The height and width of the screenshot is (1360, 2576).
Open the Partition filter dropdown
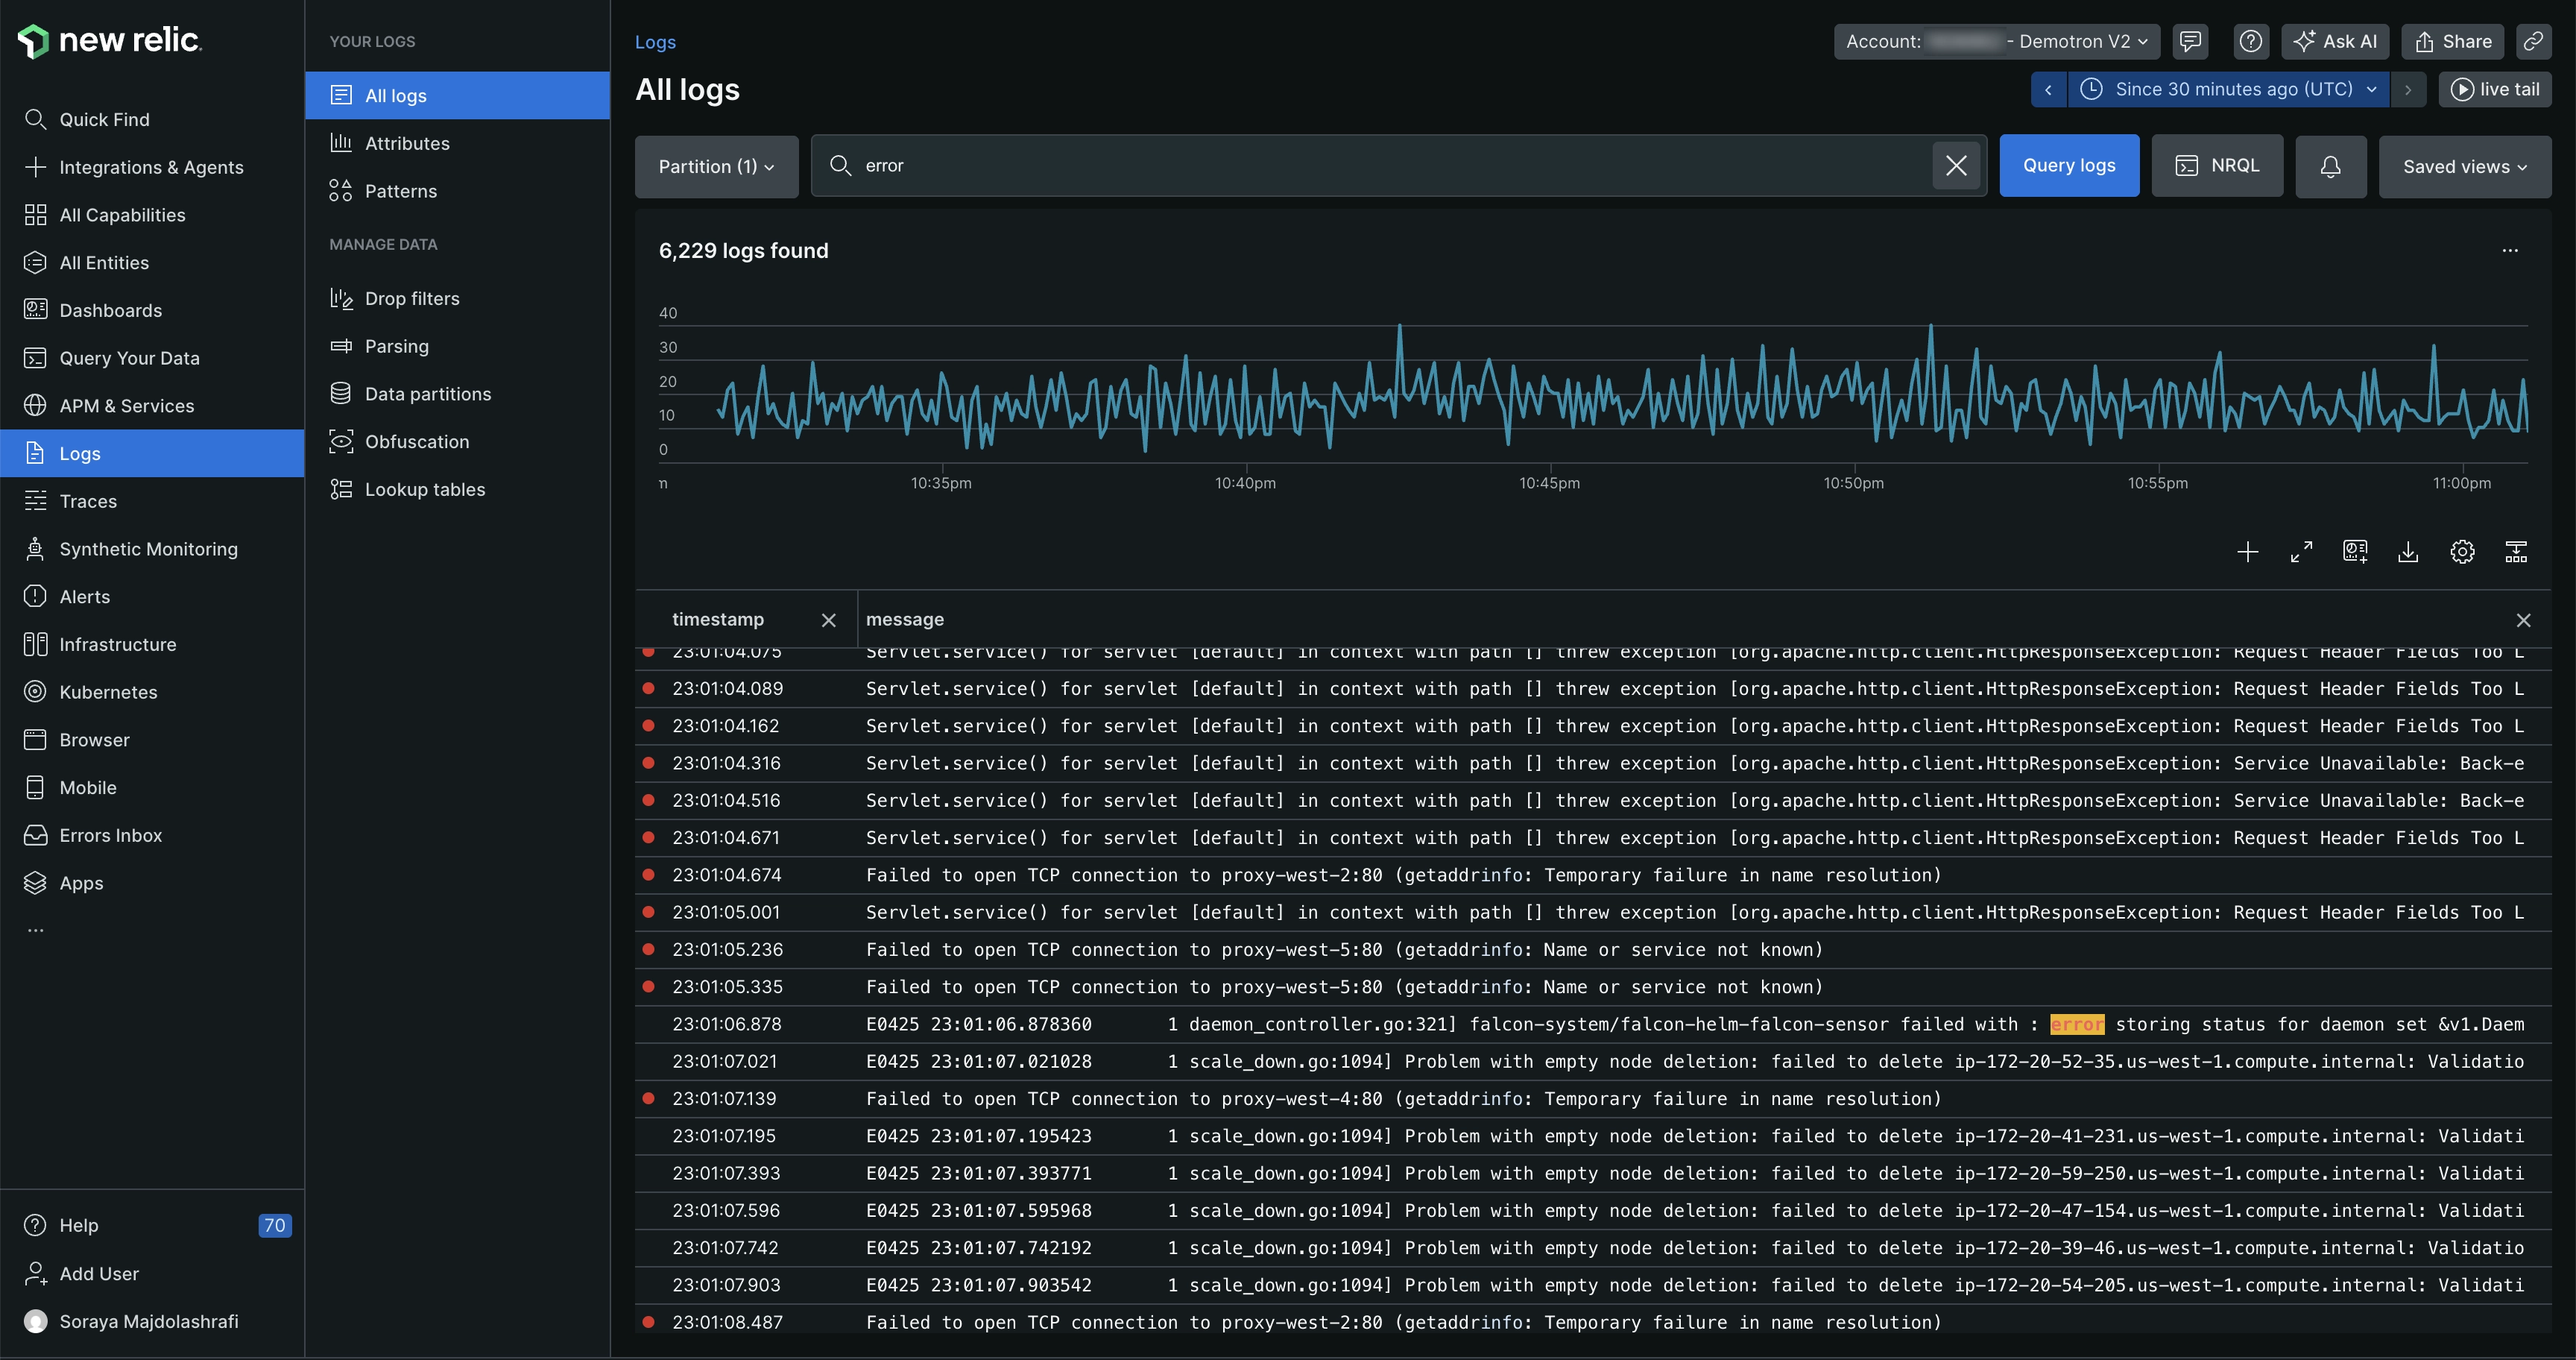point(716,166)
